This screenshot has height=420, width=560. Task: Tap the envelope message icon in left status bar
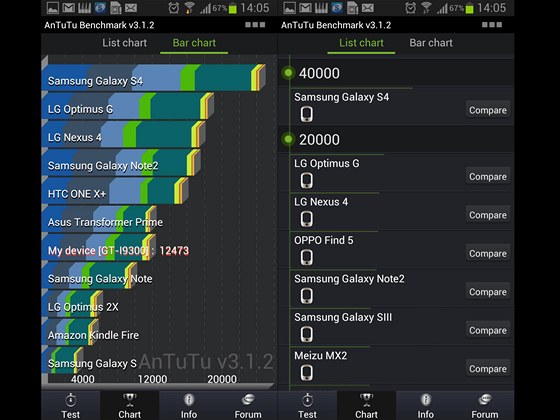pyautogui.click(x=131, y=8)
